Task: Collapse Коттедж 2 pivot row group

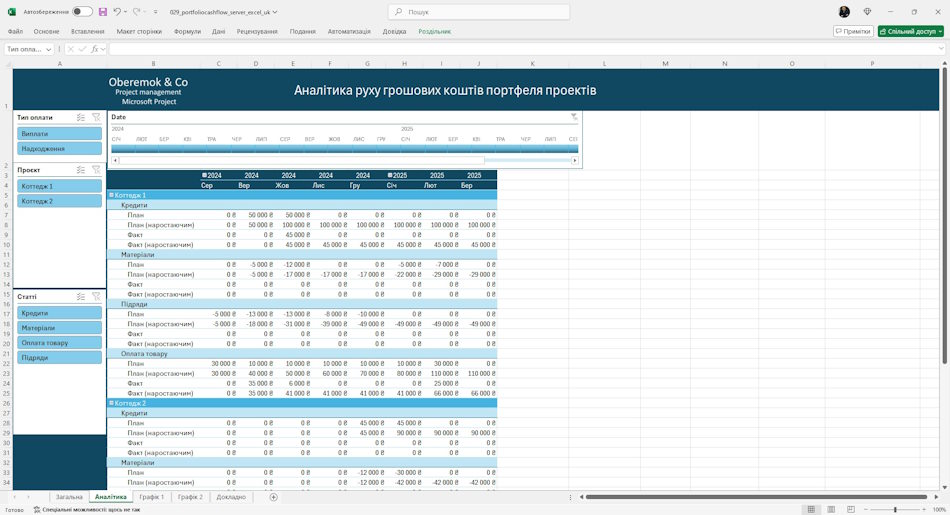Action: pyautogui.click(x=111, y=403)
